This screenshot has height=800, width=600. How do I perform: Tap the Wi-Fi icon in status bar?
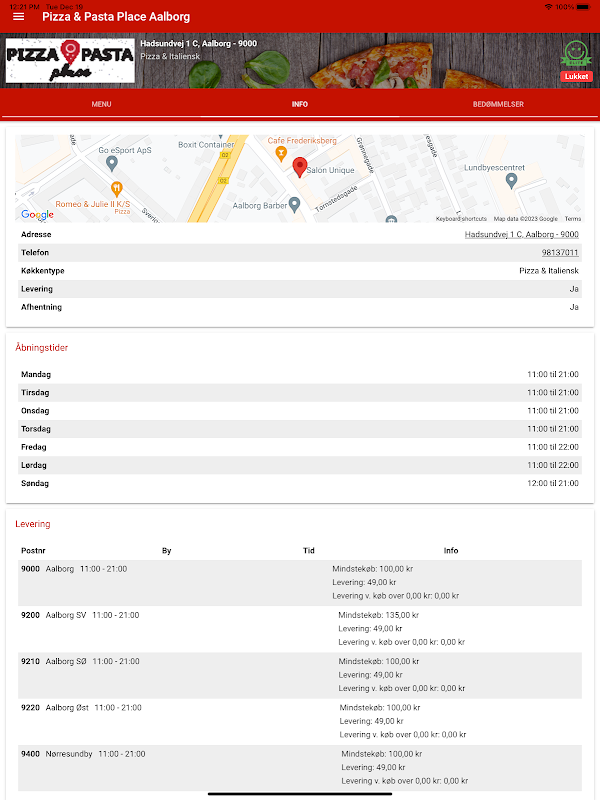[x=549, y=7]
